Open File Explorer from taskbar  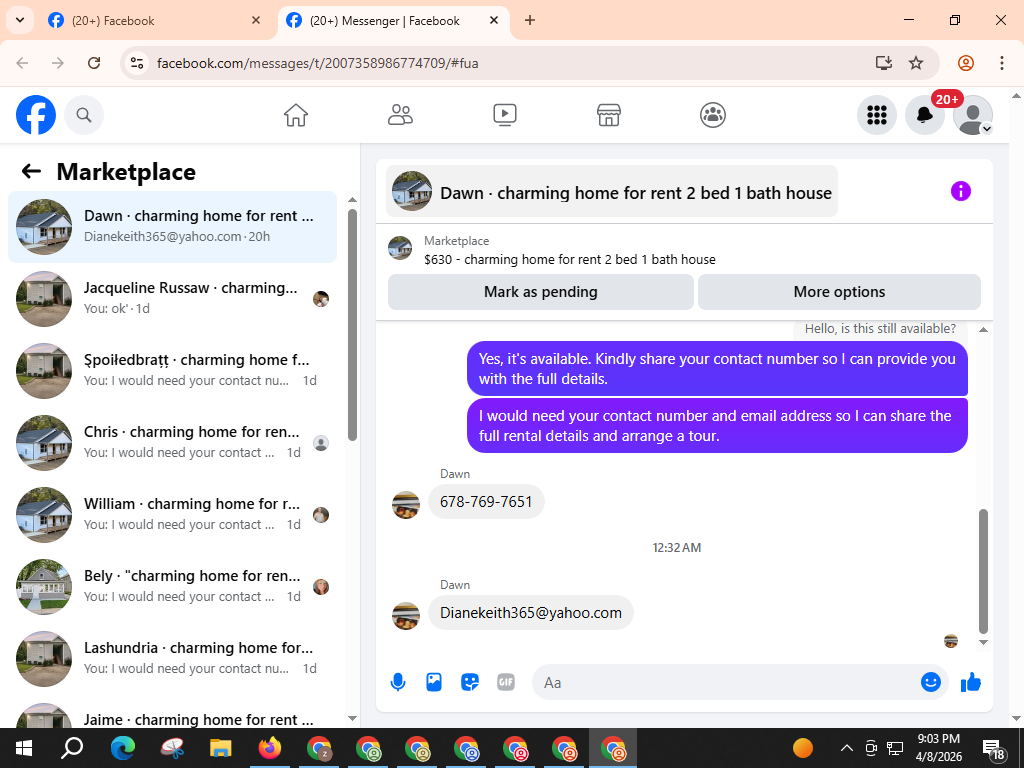coord(221,748)
